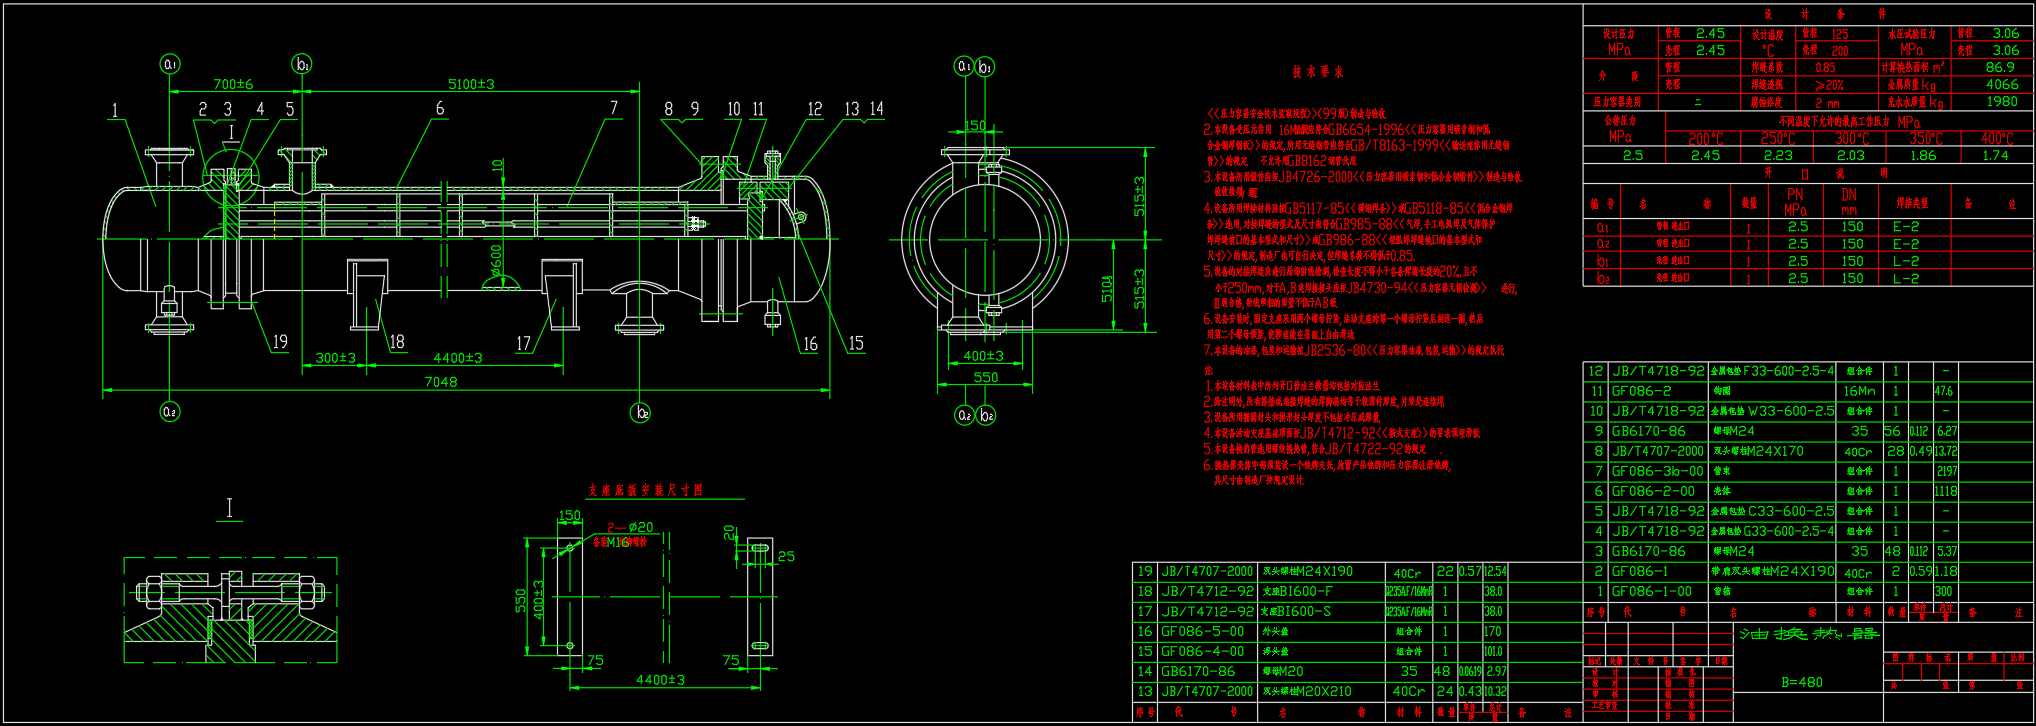This screenshot has height=726, width=2036.
Task: Select the 16Mn material cell
Action: point(1858,391)
